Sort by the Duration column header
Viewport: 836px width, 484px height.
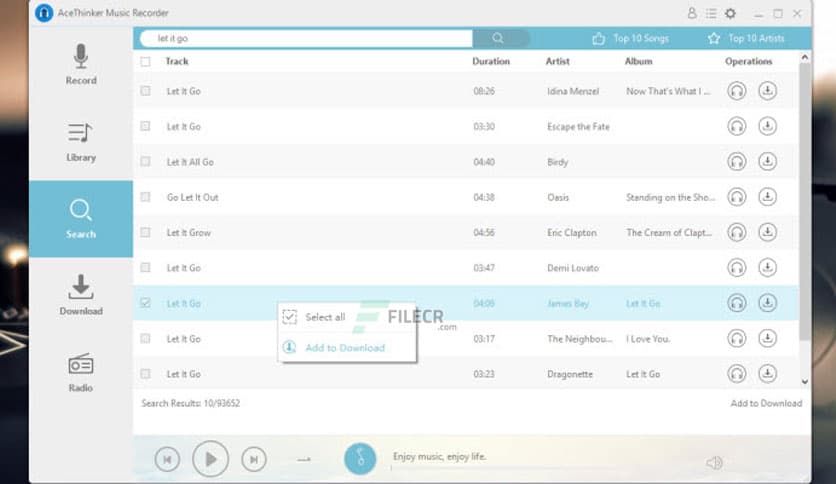tap(491, 61)
